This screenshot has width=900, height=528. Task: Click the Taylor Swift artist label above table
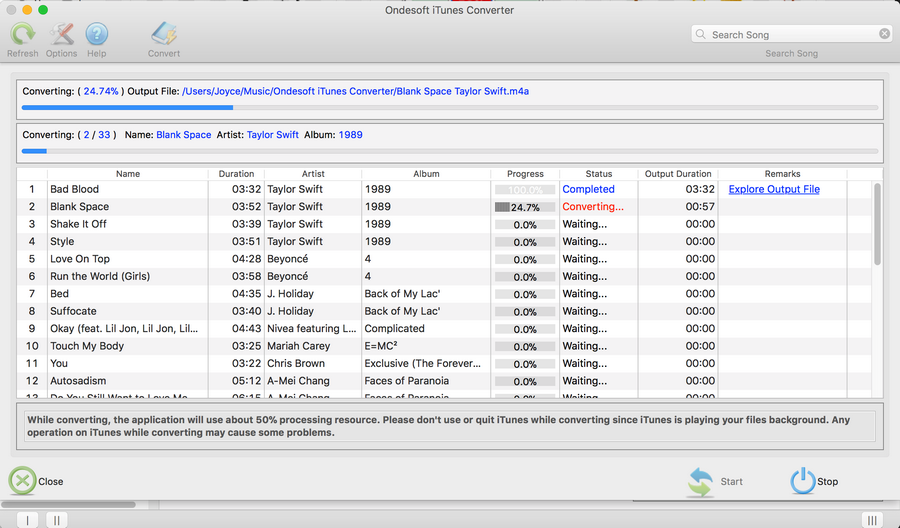tap(273, 135)
